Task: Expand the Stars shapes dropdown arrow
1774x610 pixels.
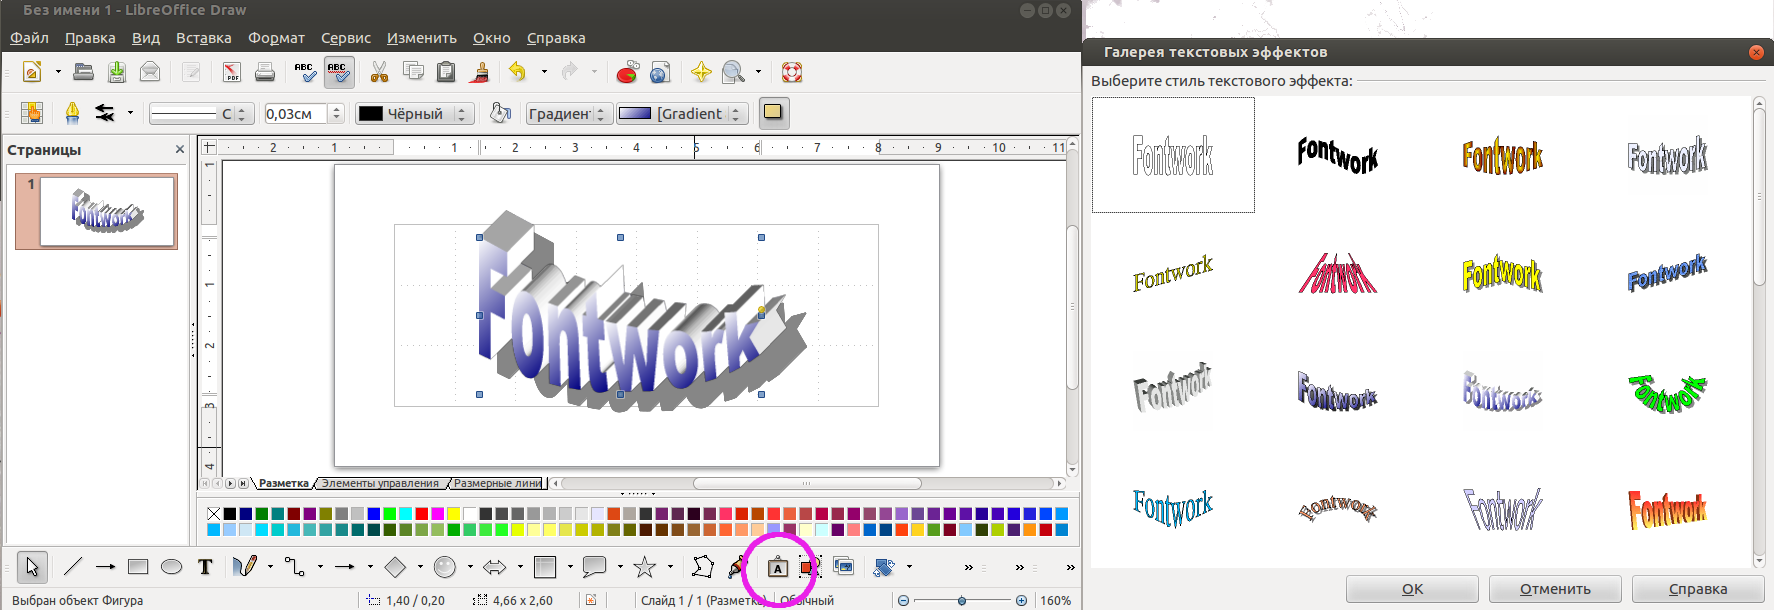Action: coord(670,567)
